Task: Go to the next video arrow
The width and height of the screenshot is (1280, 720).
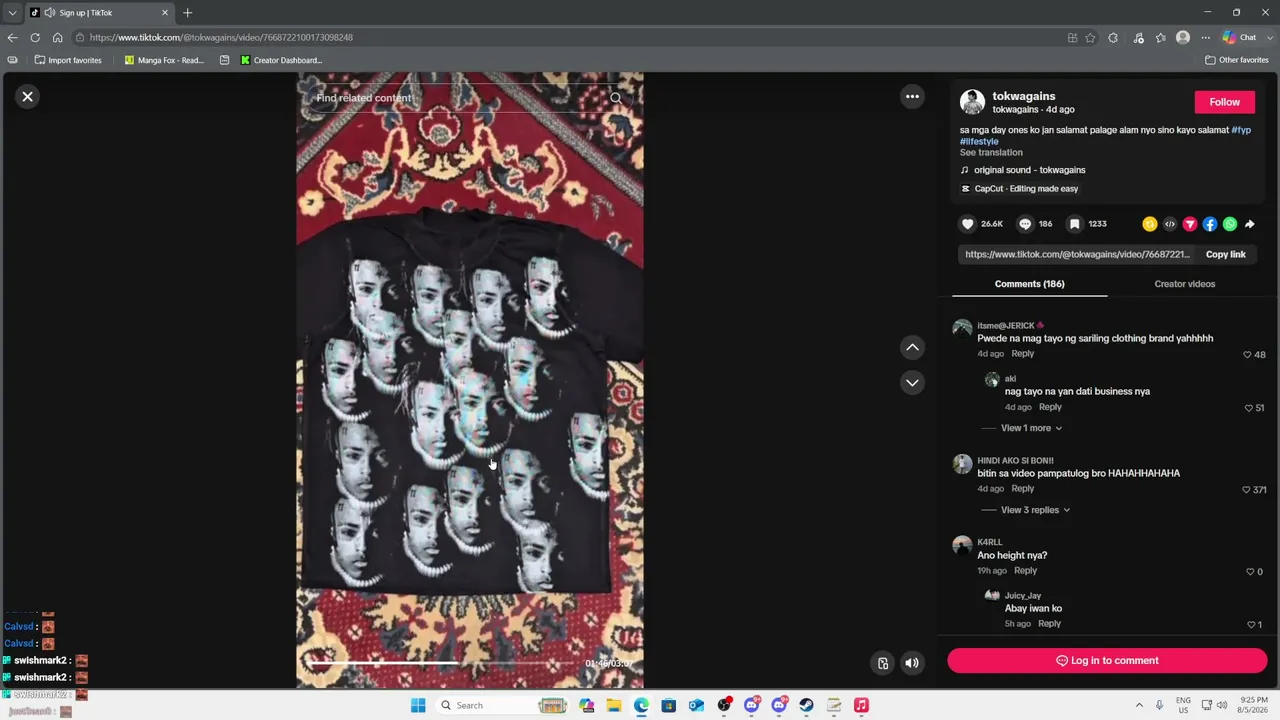Action: tap(912, 382)
